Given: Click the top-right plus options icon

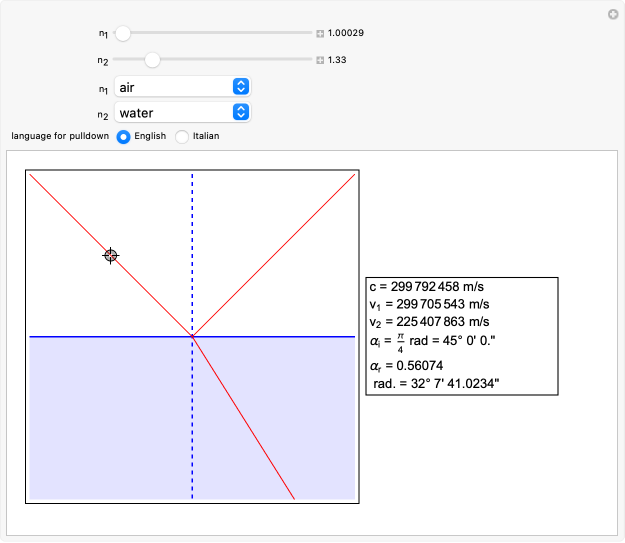Looking at the screenshot, I should point(613,15).
